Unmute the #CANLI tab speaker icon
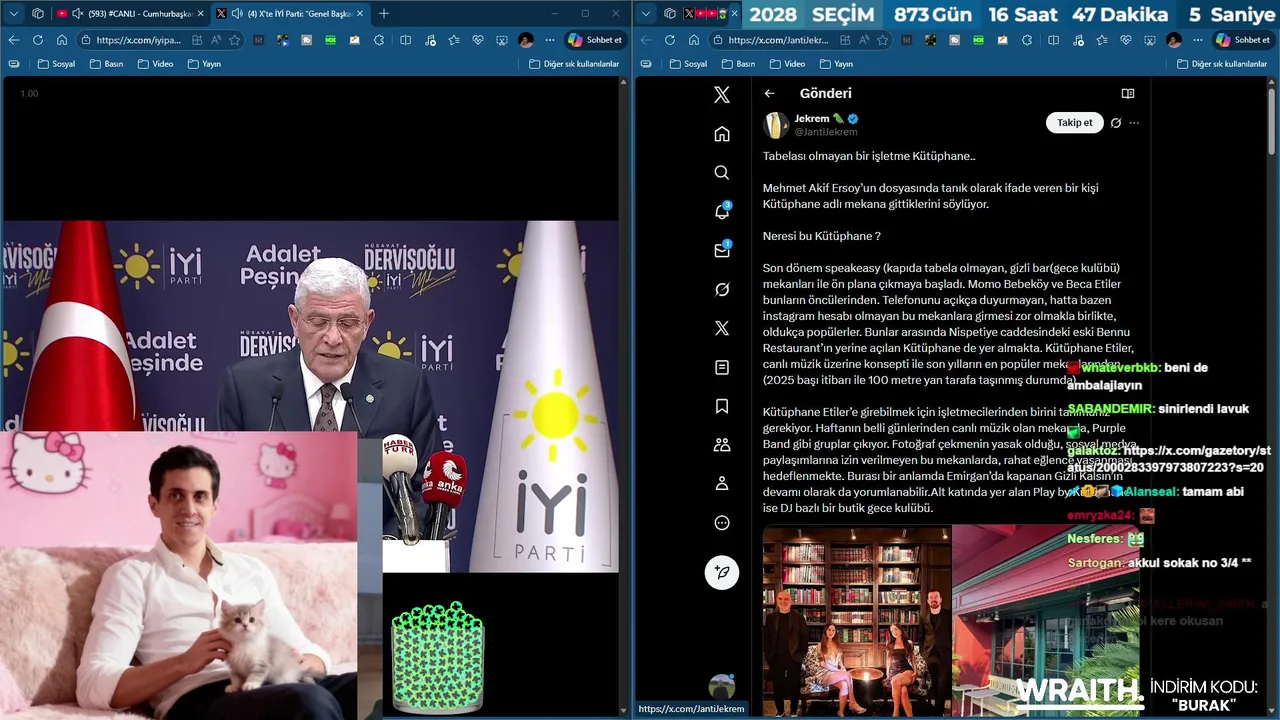This screenshot has width=1280, height=720. 78,13
